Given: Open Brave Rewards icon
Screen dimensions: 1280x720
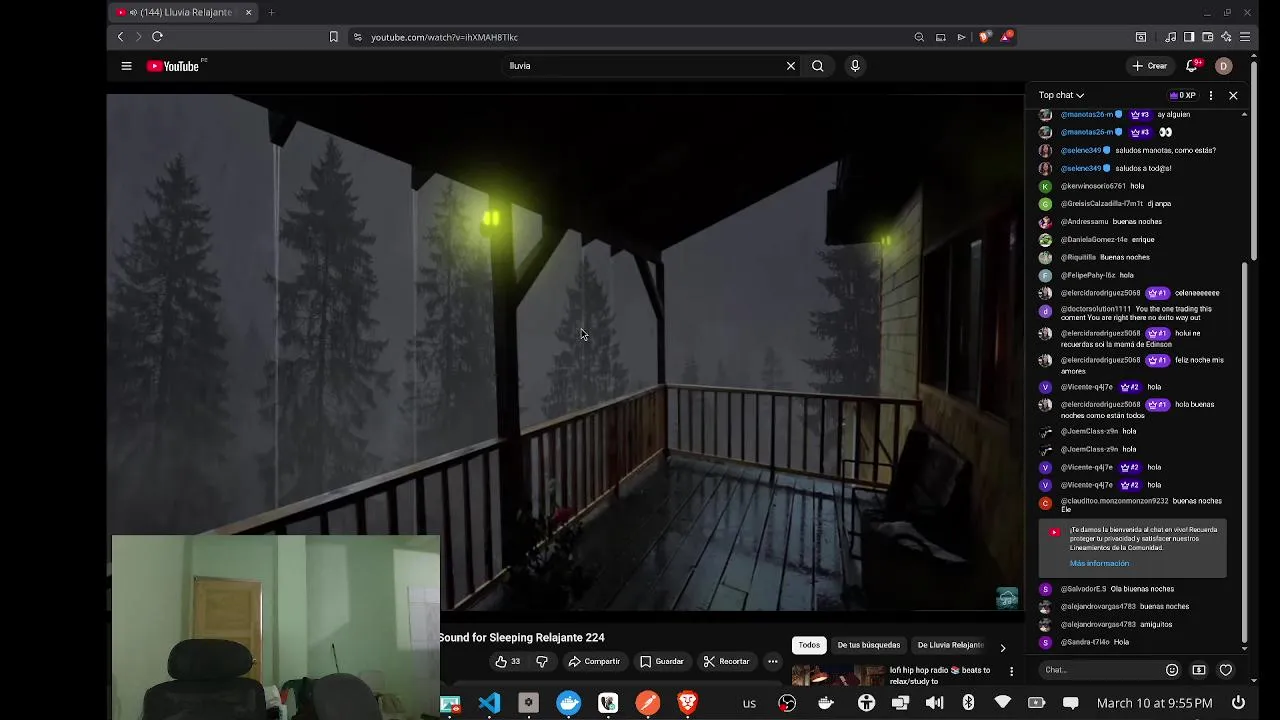Looking at the screenshot, I should 1007,37.
